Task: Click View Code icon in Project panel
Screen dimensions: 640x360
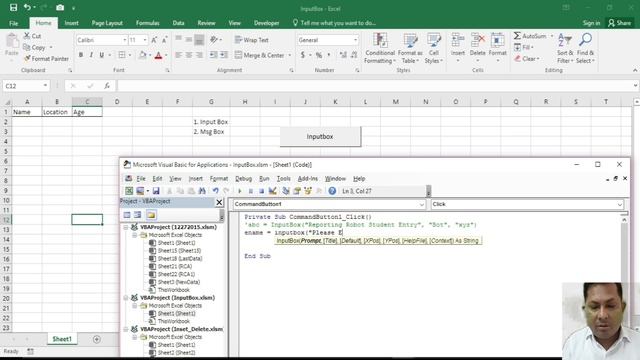Action: click(127, 215)
